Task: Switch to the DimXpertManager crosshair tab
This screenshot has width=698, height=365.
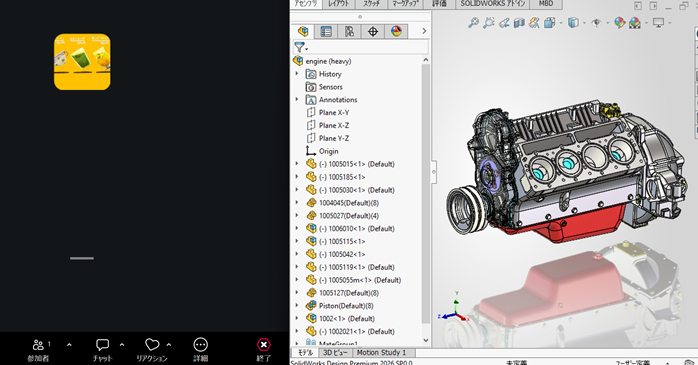Action: pyautogui.click(x=373, y=31)
